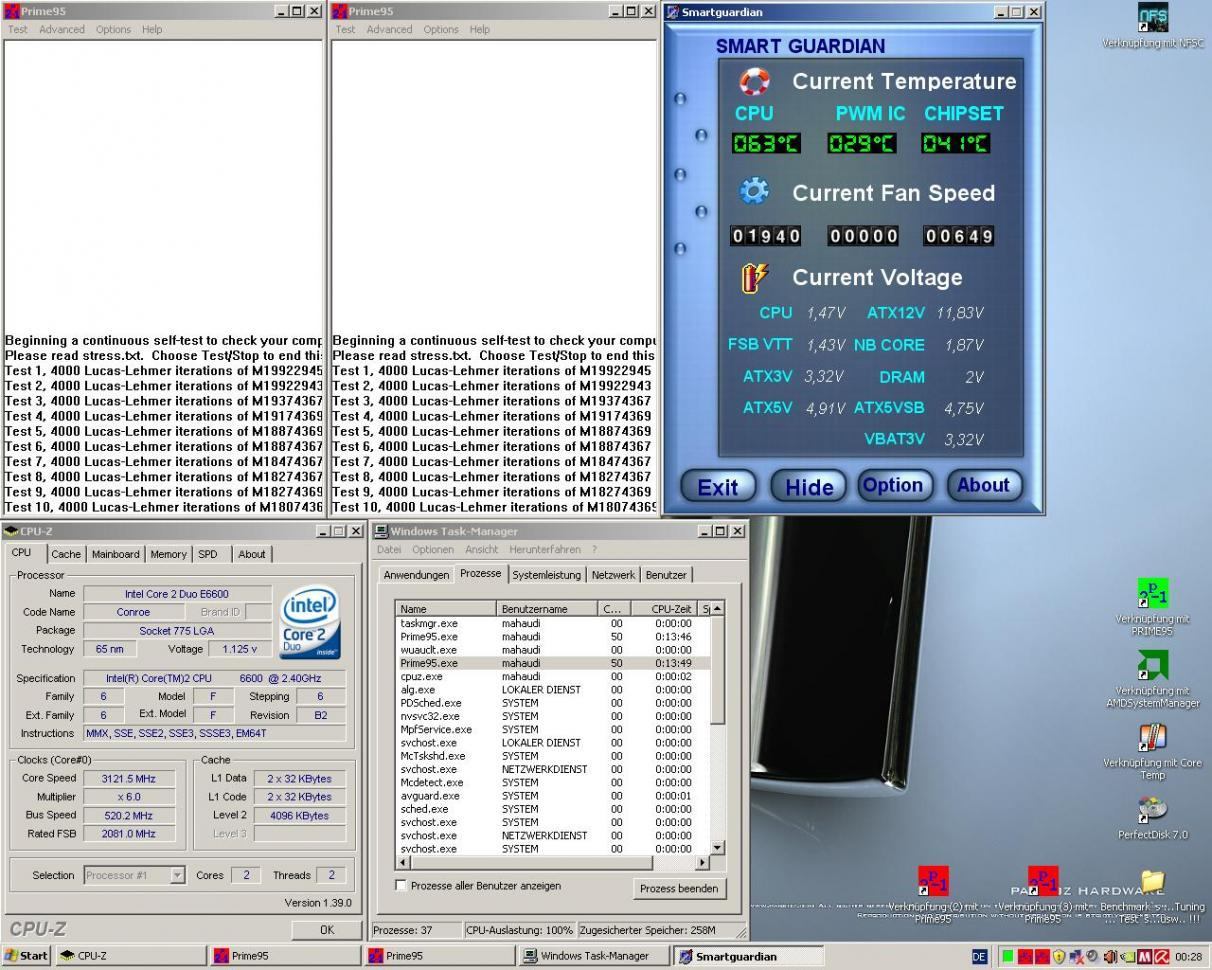Click the lifebuoy Current Temperature icon
1212x970 pixels.
754,82
